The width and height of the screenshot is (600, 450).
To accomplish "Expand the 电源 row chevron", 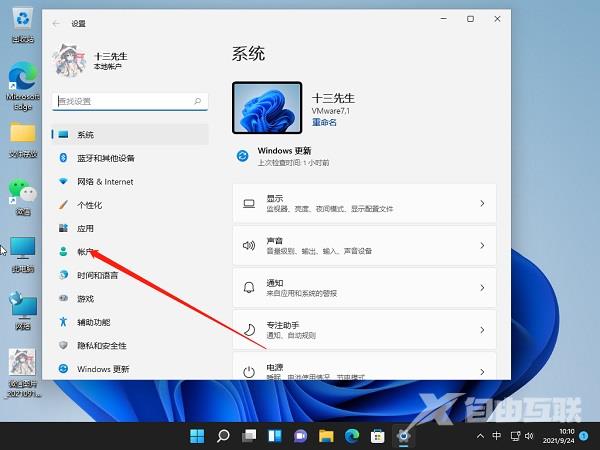I will [x=482, y=372].
